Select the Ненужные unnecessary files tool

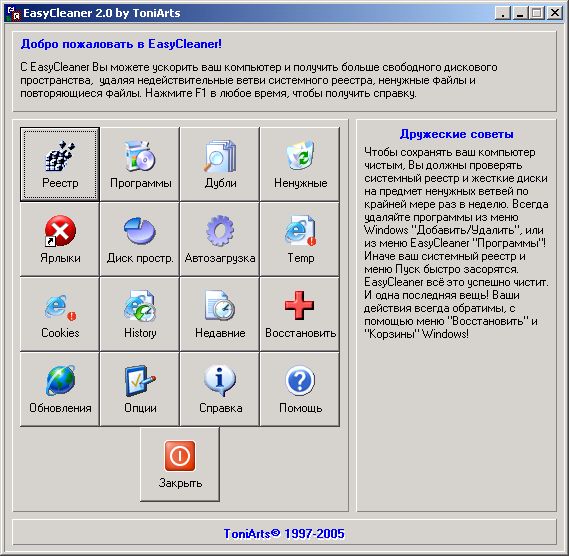coord(300,164)
